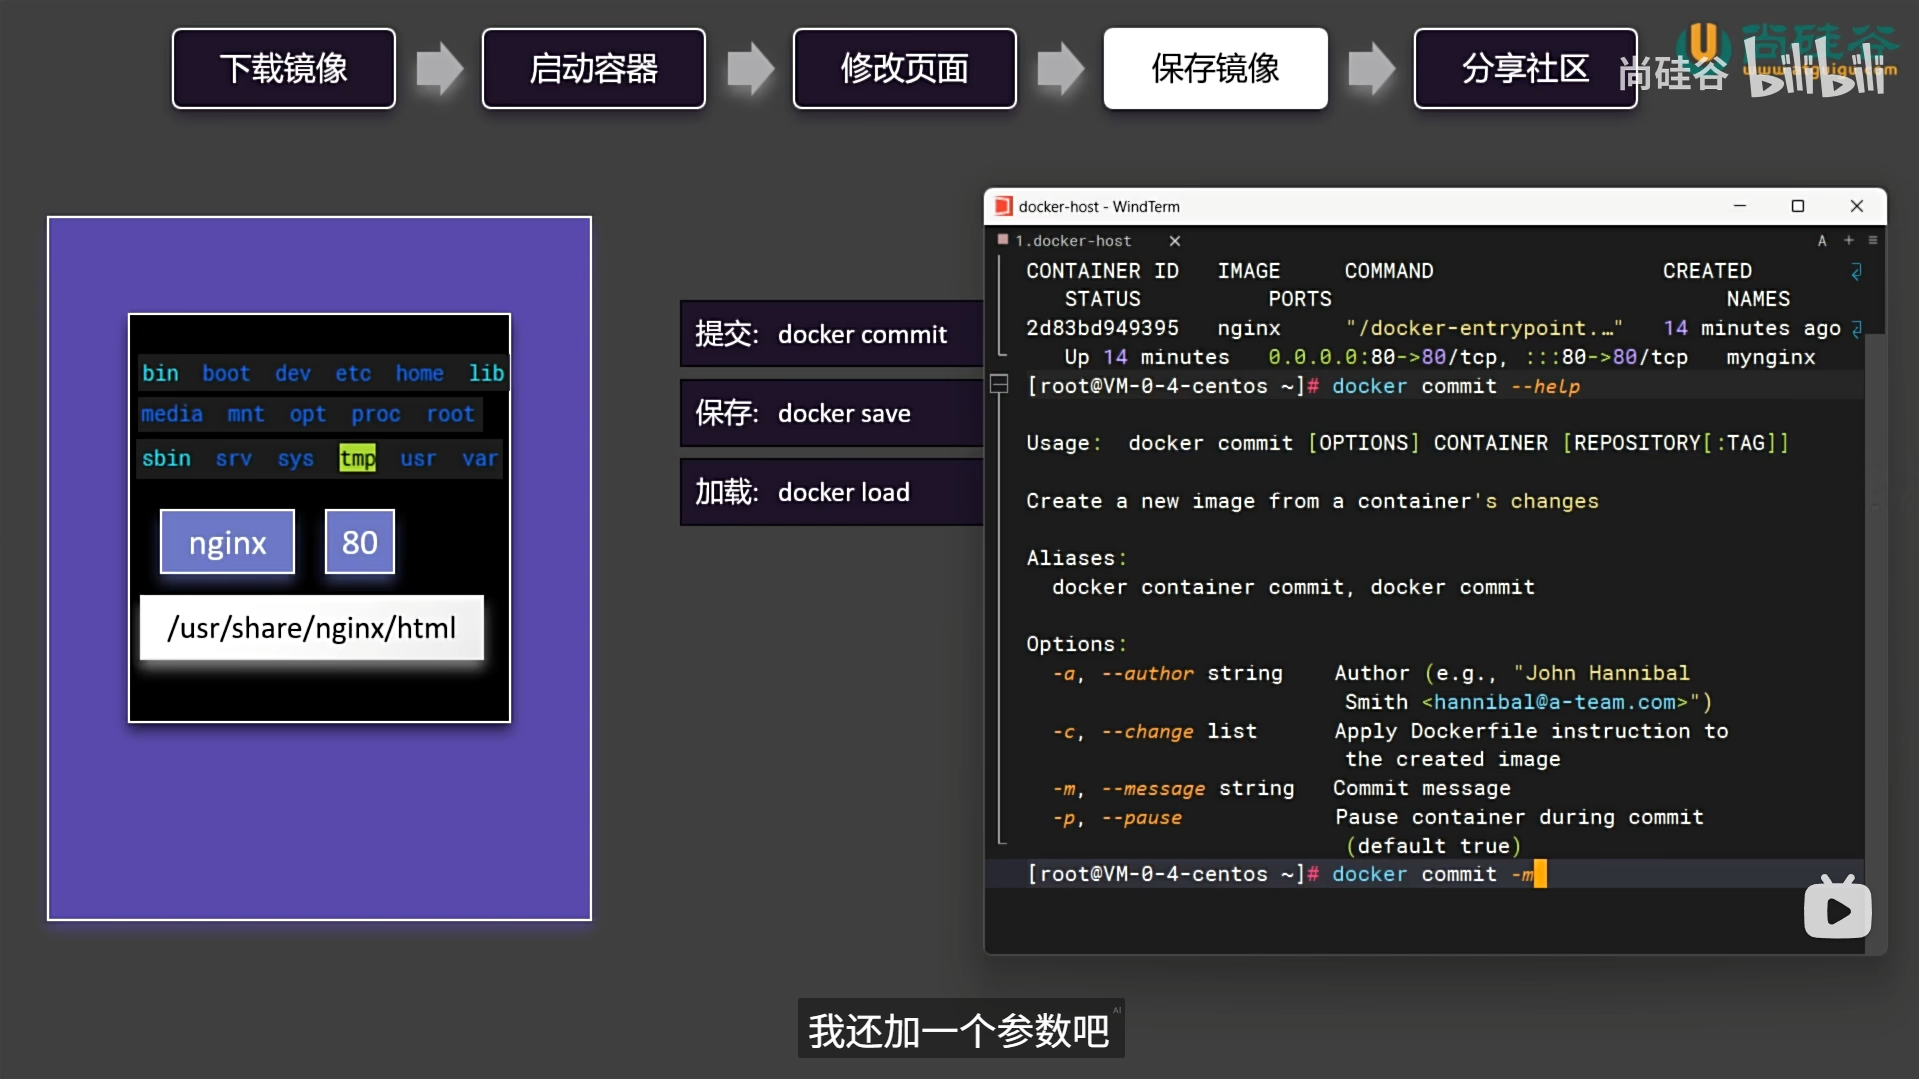This screenshot has height=1079, width=1919.
Task: Click the 'Aliases:' heading in terminal
Action: coord(1076,558)
